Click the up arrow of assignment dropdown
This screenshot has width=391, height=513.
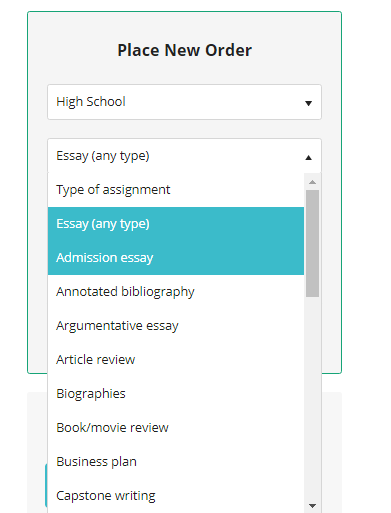(308, 157)
